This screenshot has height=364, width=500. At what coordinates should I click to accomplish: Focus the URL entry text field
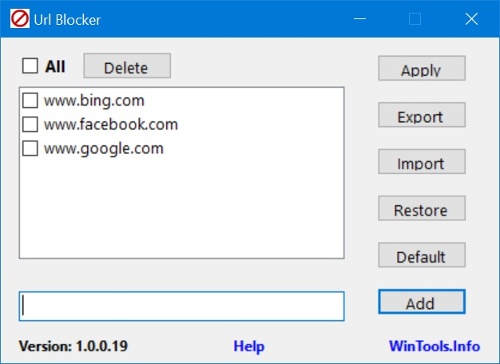(182, 306)
